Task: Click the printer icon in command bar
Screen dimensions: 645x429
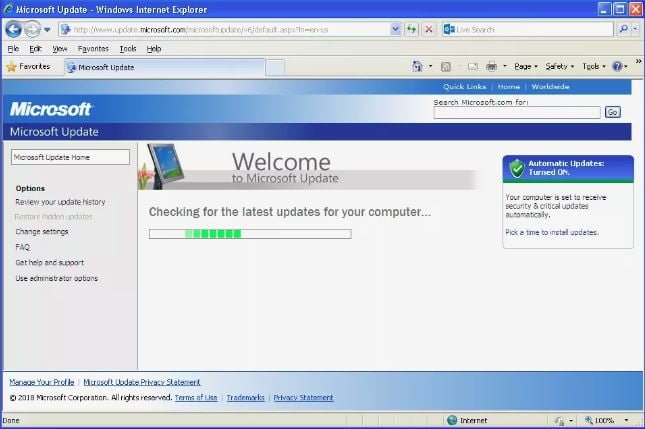Action: [491, 67]
